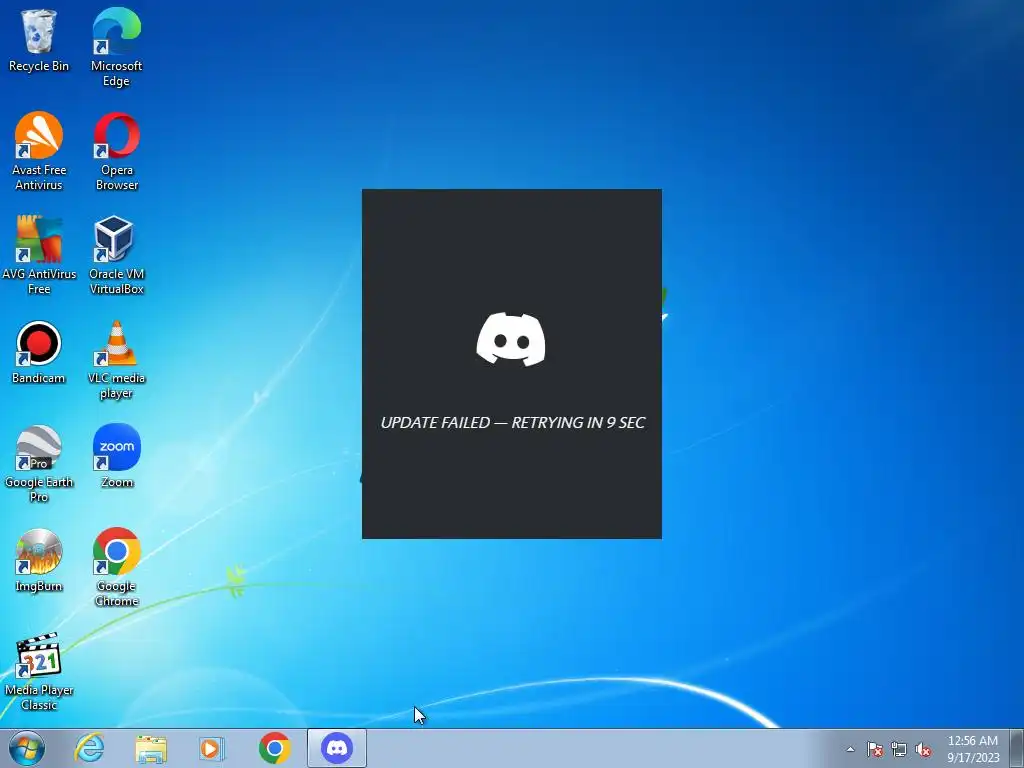Open the clock showing 12:56 AM
1024x768 pixels.
tap(973, 749)
